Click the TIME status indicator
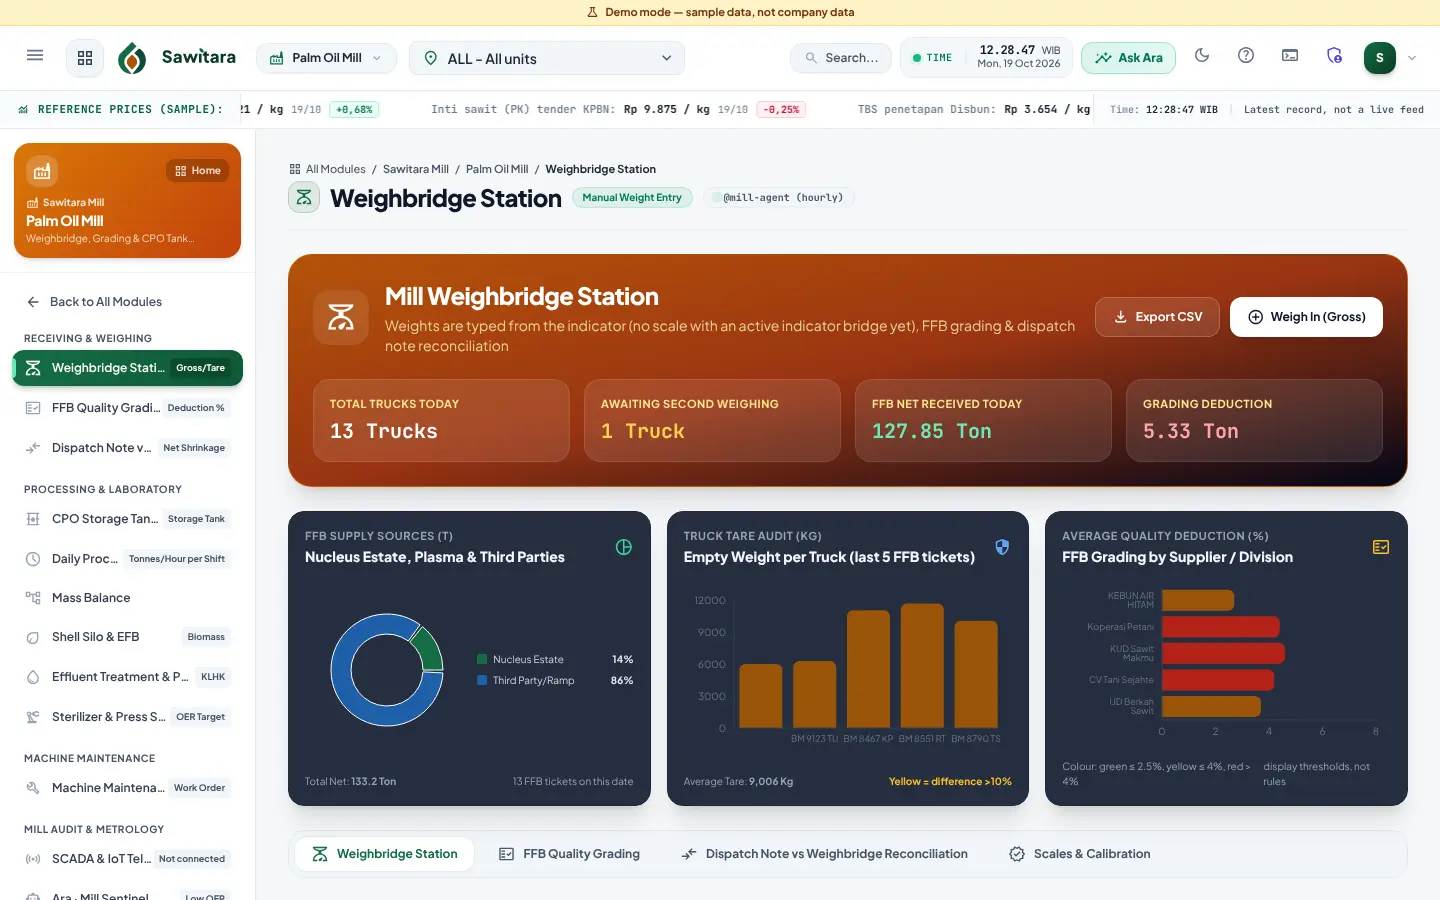Screen dimensions: 1440x900 click(932, 58)
